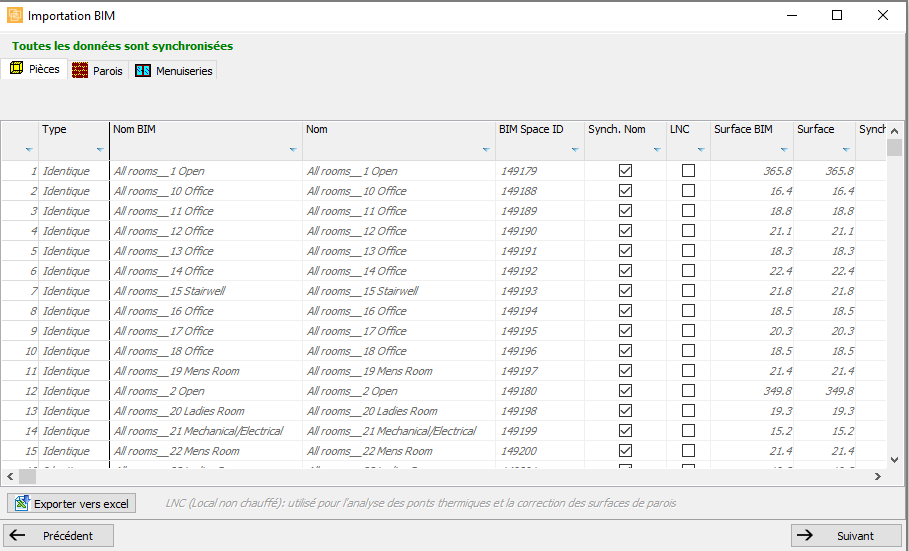This screenshot has width=909, height=551.
Task: Continue with the Suivant button
Action: [x=847, y=535]
